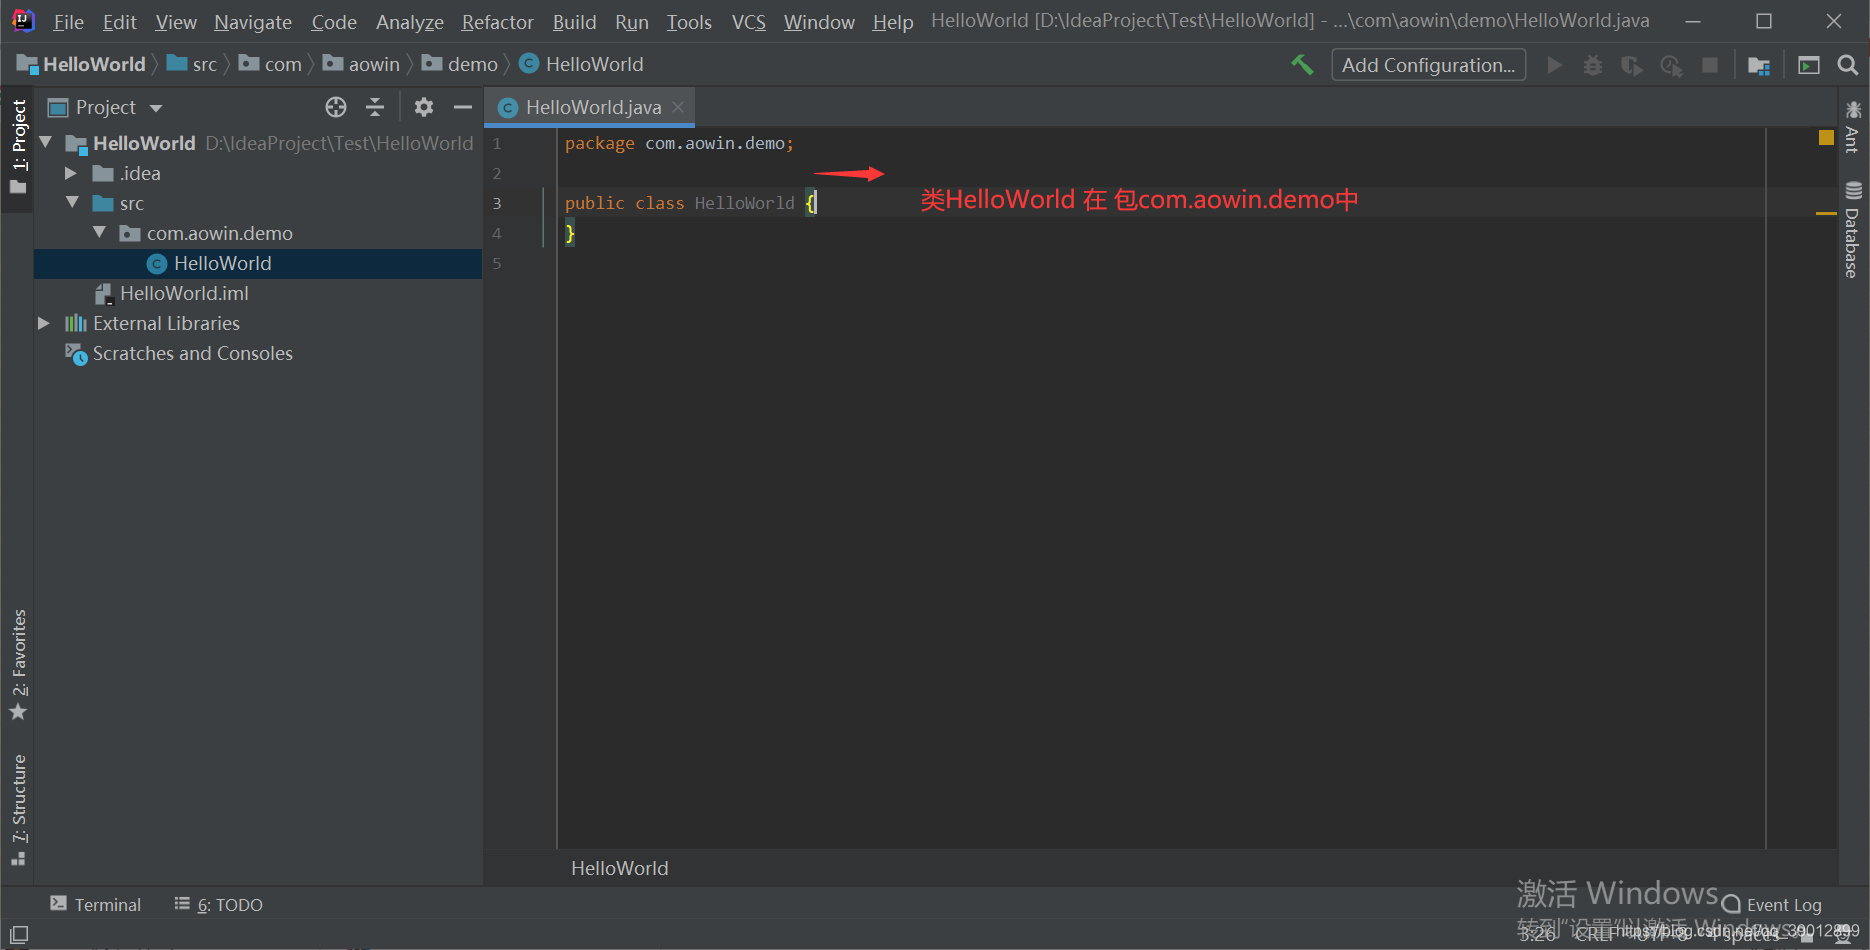Collapse the com.aowin.demo package
This screenshot has width=1870, height=950.
coord(99,233)
